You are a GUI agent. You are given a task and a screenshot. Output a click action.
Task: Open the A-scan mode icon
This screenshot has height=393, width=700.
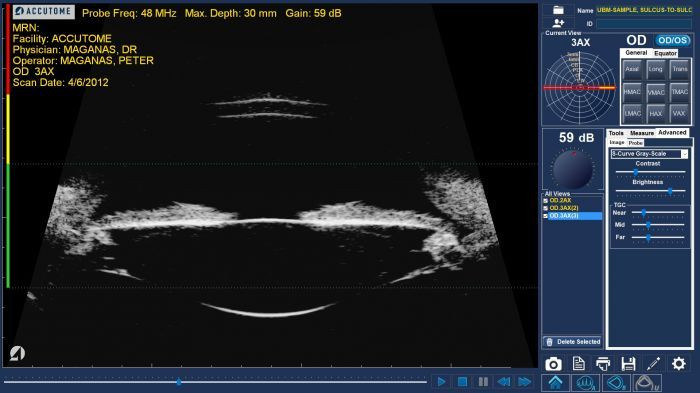point(585,383)
